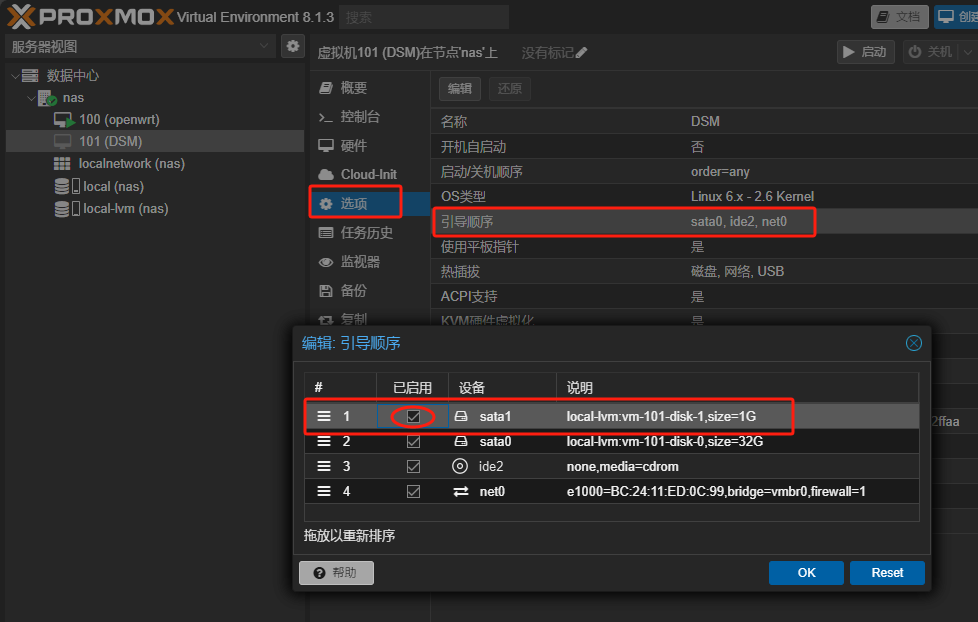Click the drag handle of ide2 row
The width and height of the screenshot is (978, 622).
(x=324, y=466)
